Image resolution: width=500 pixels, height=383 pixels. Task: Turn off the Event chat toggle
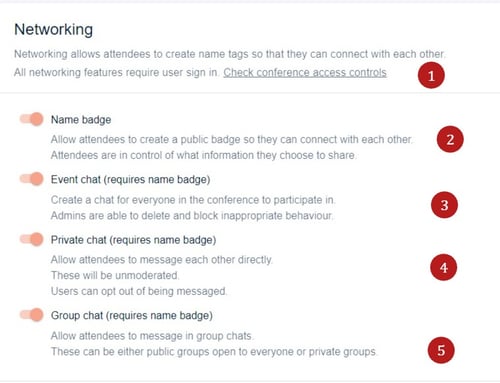[32, 179]
